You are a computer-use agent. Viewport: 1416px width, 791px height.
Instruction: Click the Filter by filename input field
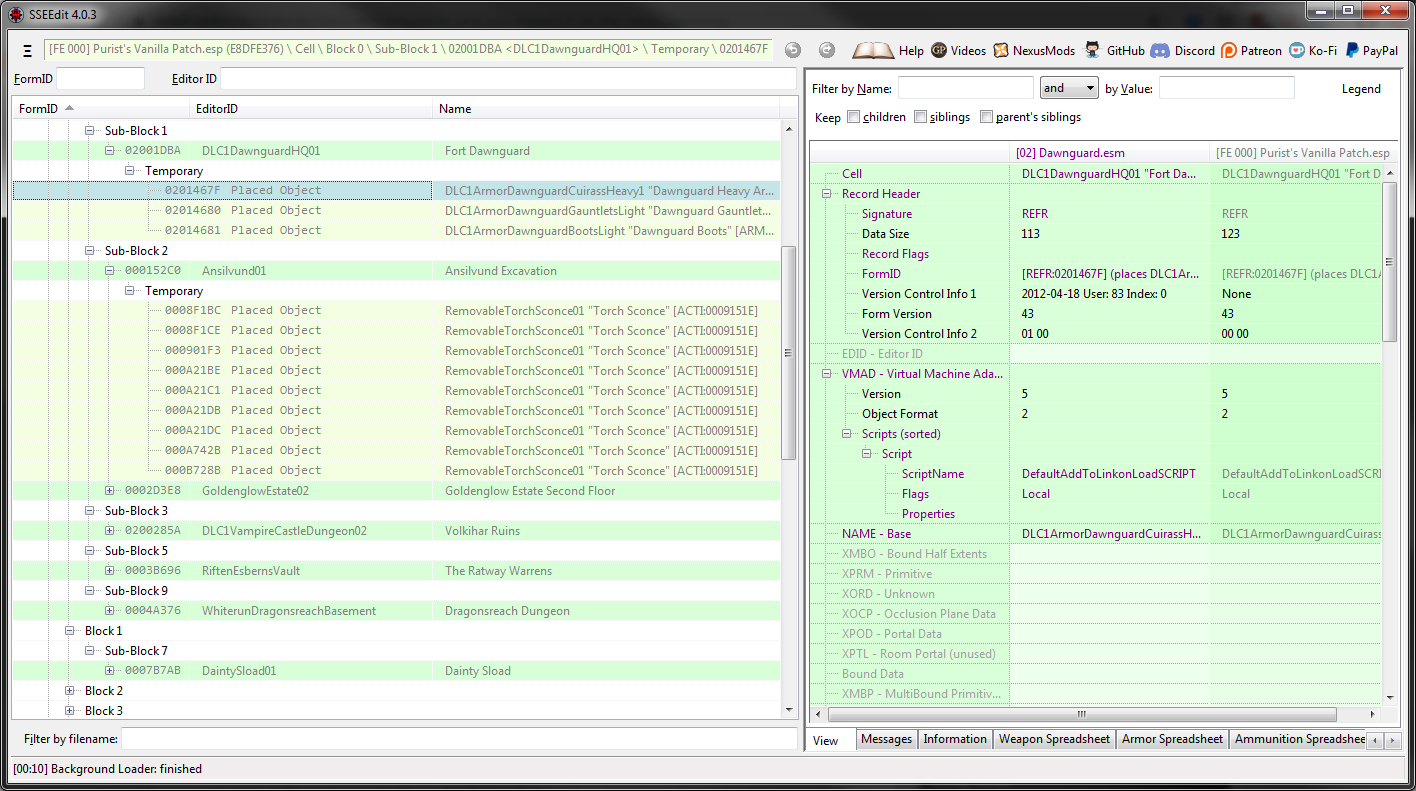(458, 739)
